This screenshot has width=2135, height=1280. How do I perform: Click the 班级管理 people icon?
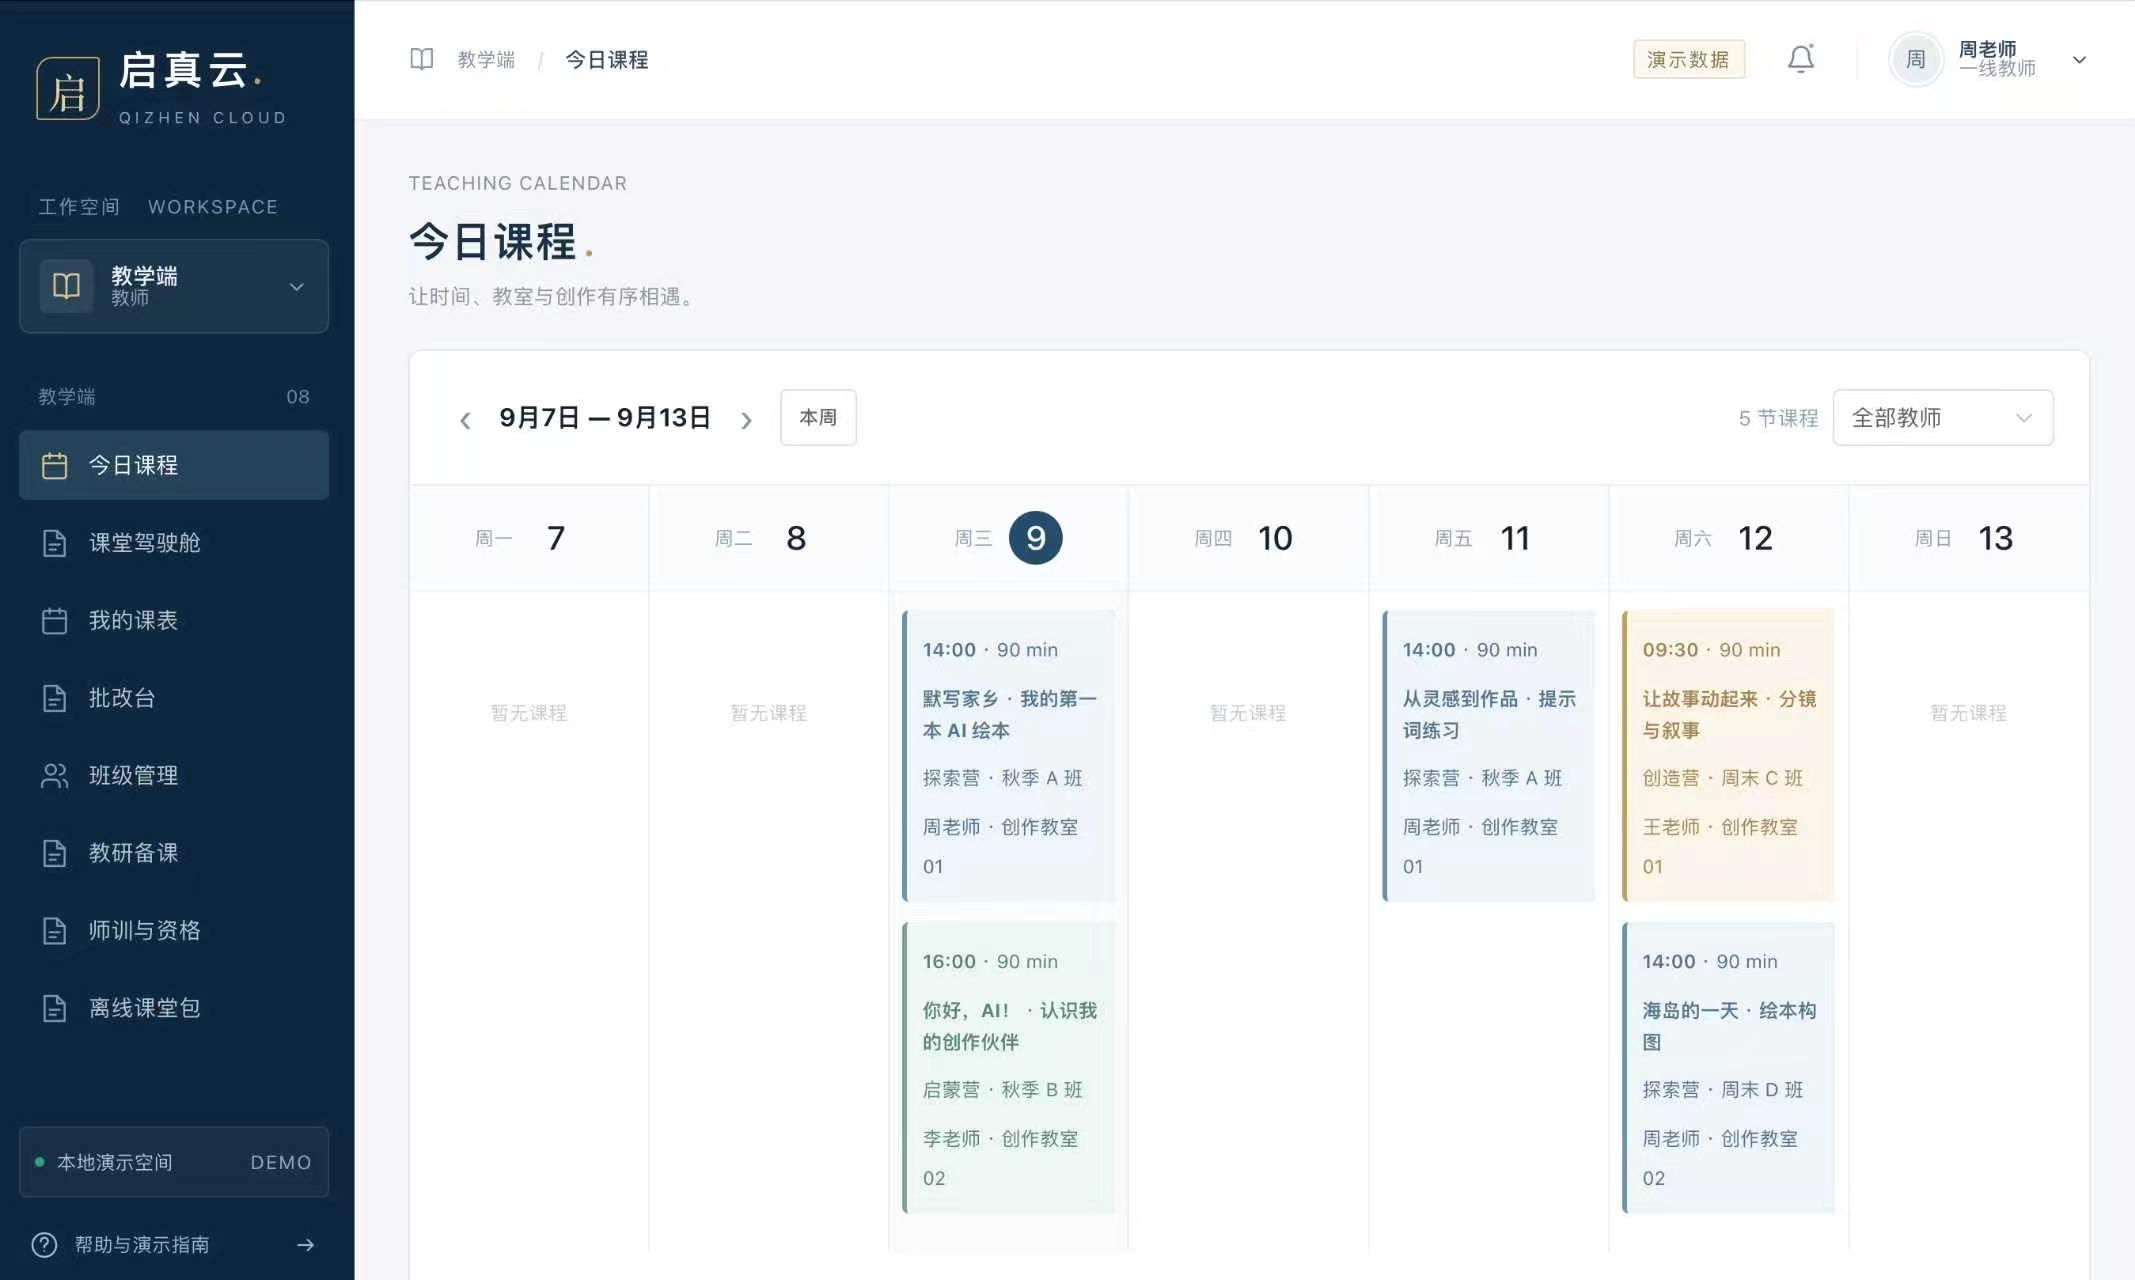point(55,776)
